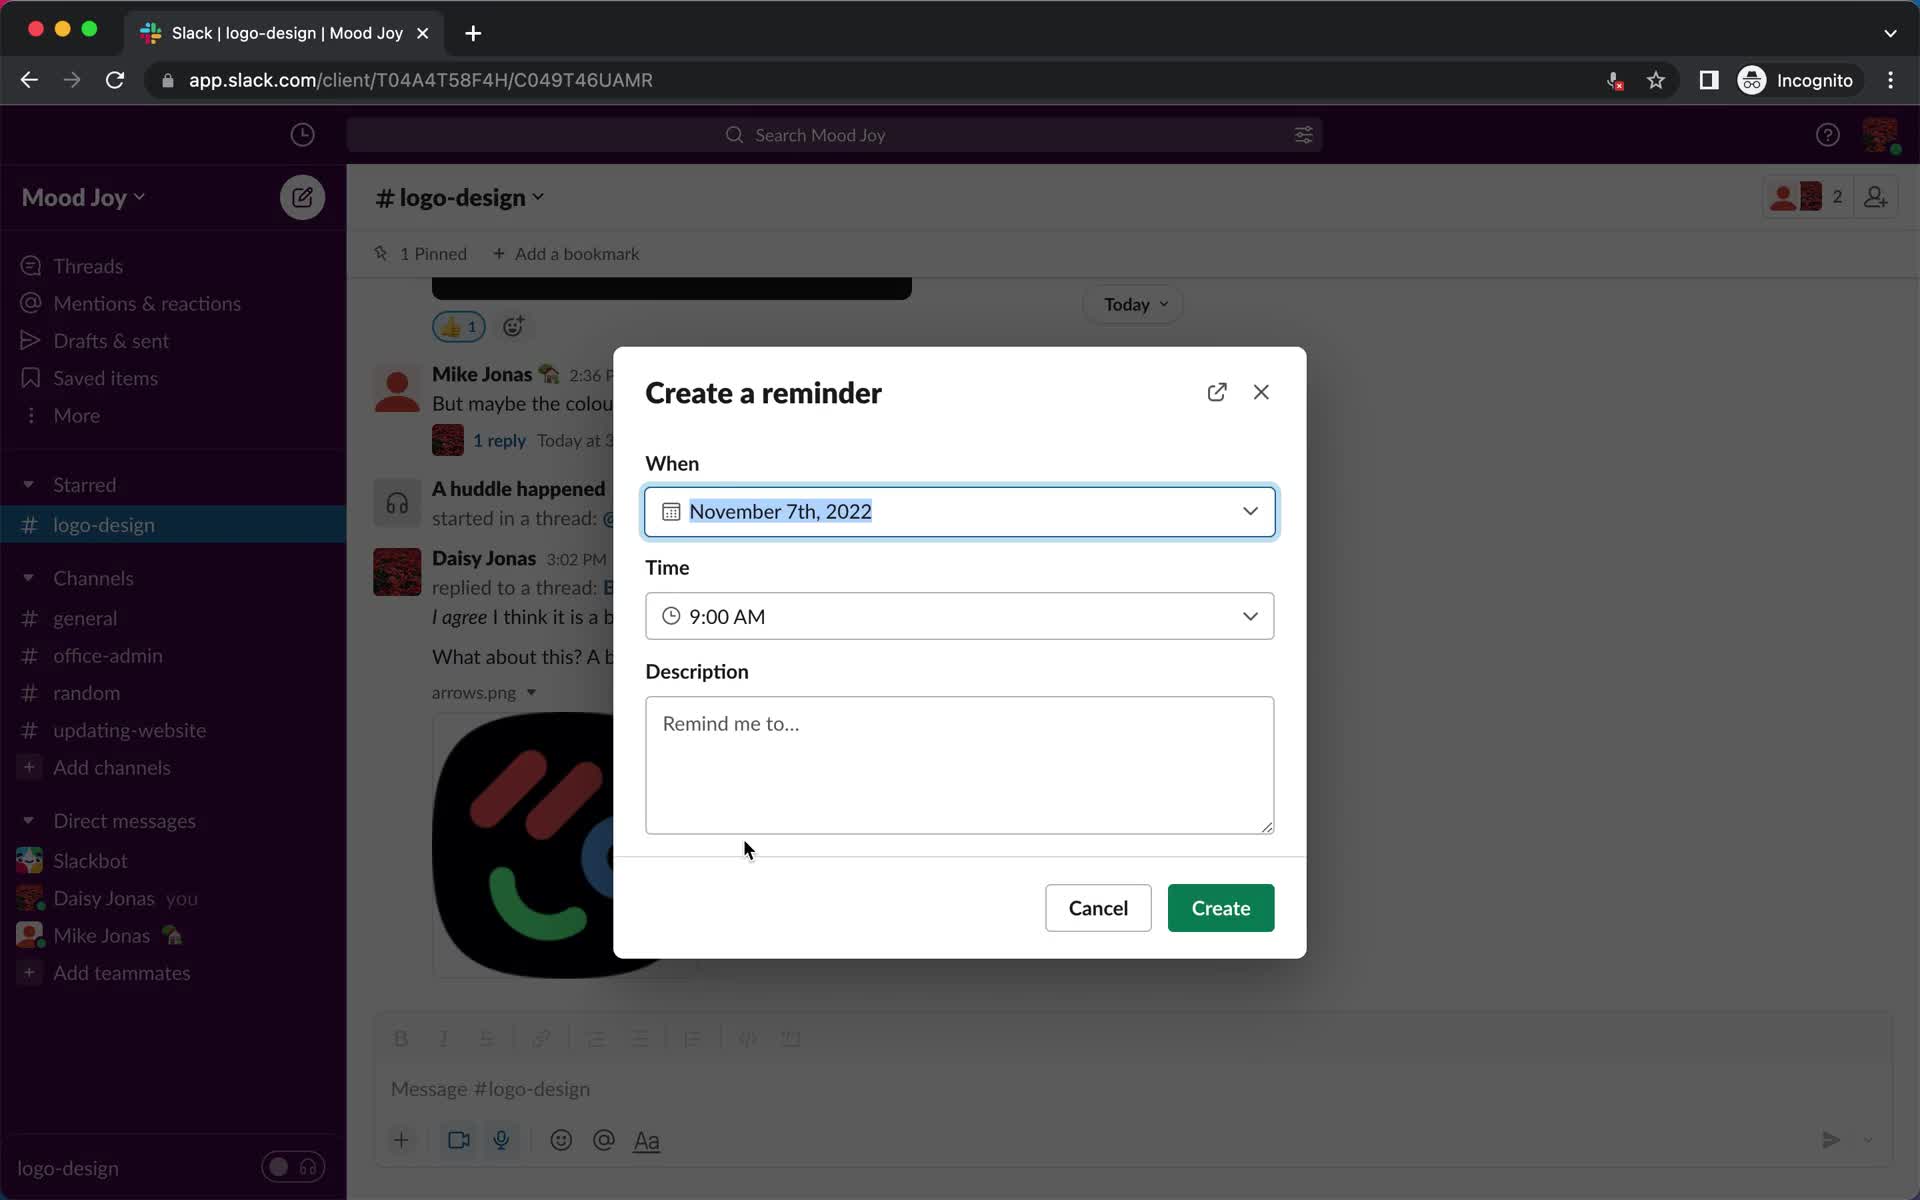Screen dimensions: 1920x1200
Task: Expand the When date dropdown
Action: coord(1252,510)
